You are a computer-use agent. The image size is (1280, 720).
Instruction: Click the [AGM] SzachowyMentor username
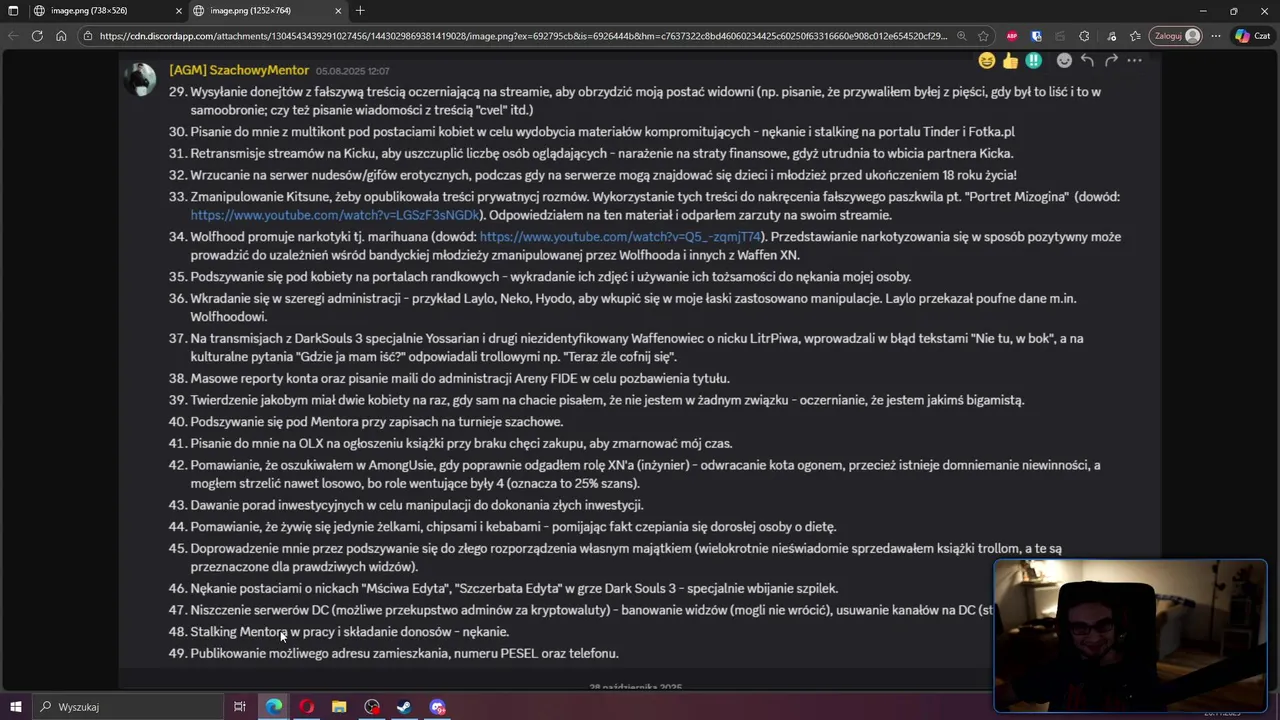click(239, 70)
